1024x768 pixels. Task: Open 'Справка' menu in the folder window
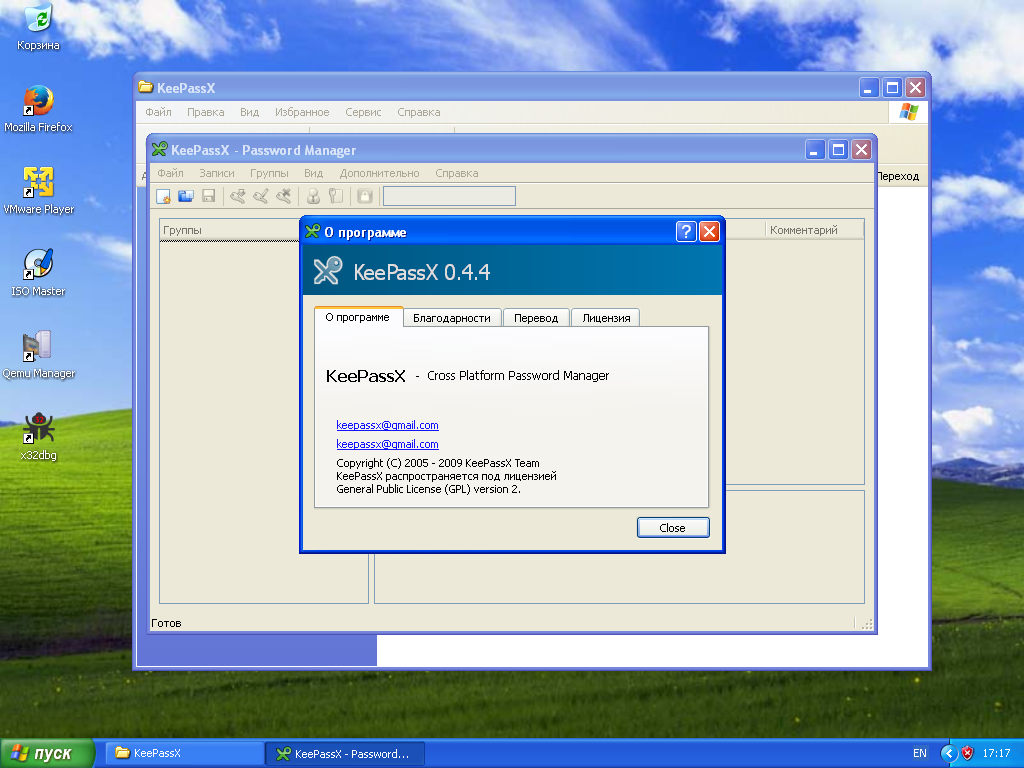tap(419, 112)
